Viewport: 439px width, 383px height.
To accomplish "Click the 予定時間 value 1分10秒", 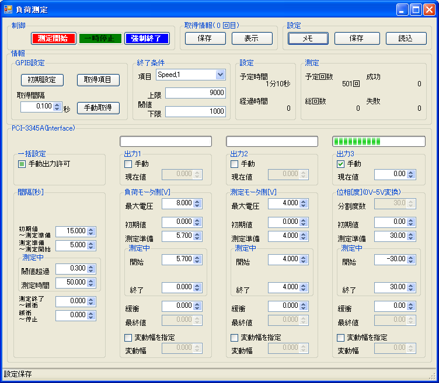I will (277, 84).
